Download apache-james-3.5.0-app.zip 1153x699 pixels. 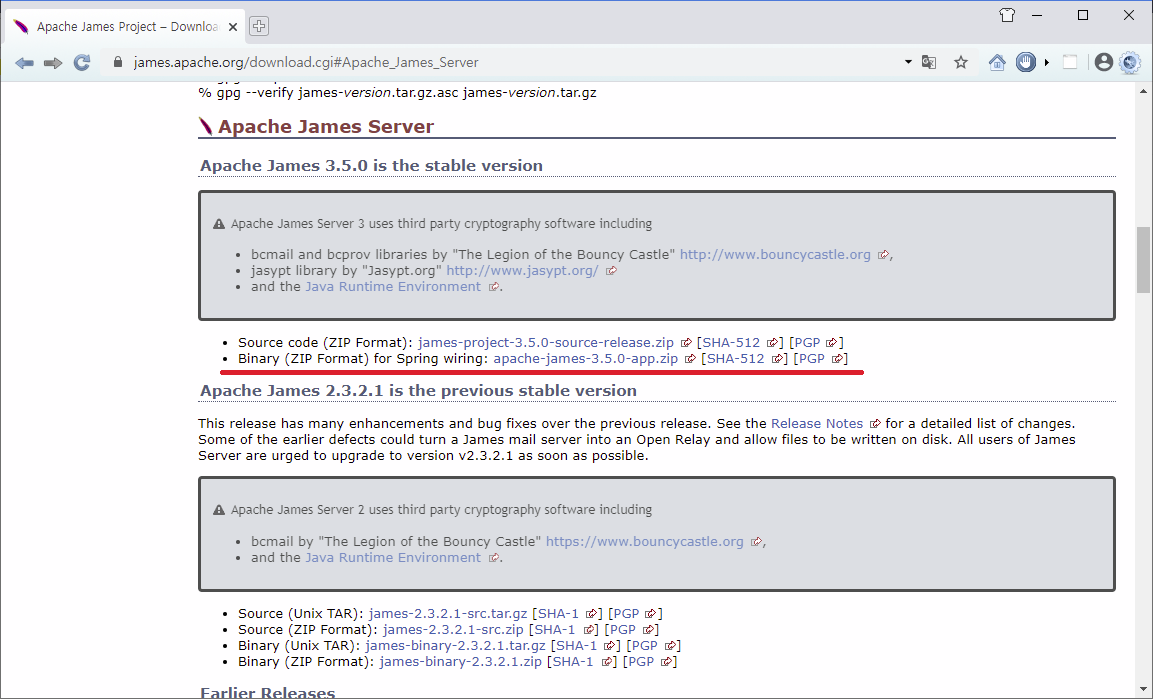point(585,359)
